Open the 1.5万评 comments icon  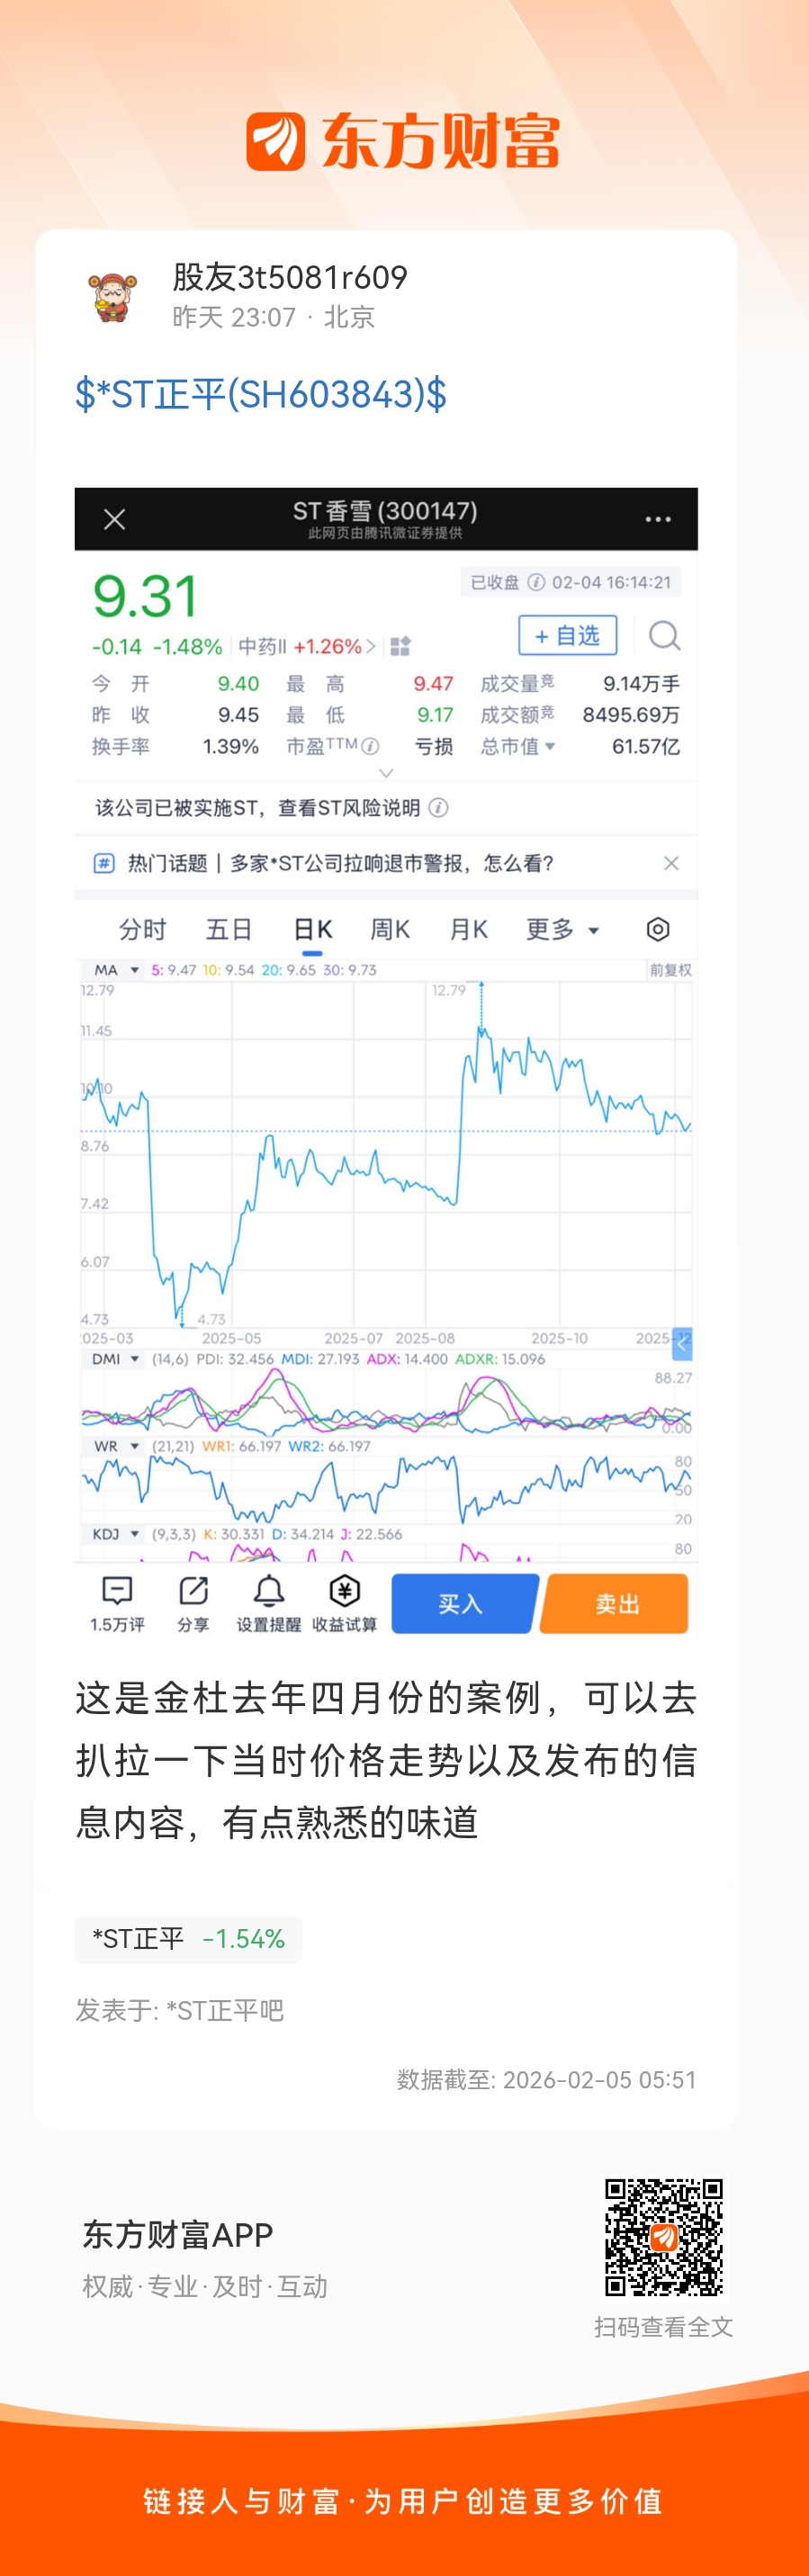pos(117,1591)
